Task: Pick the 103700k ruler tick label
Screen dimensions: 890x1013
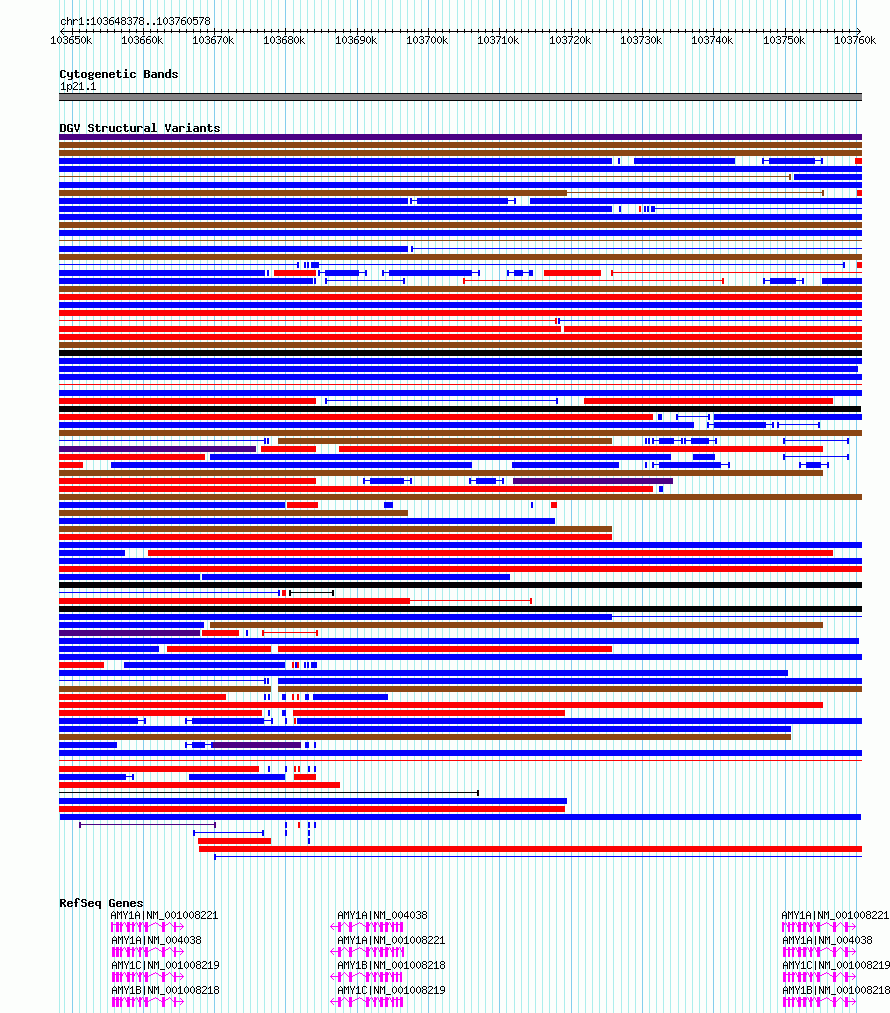Action: click(x=427, y=40)
